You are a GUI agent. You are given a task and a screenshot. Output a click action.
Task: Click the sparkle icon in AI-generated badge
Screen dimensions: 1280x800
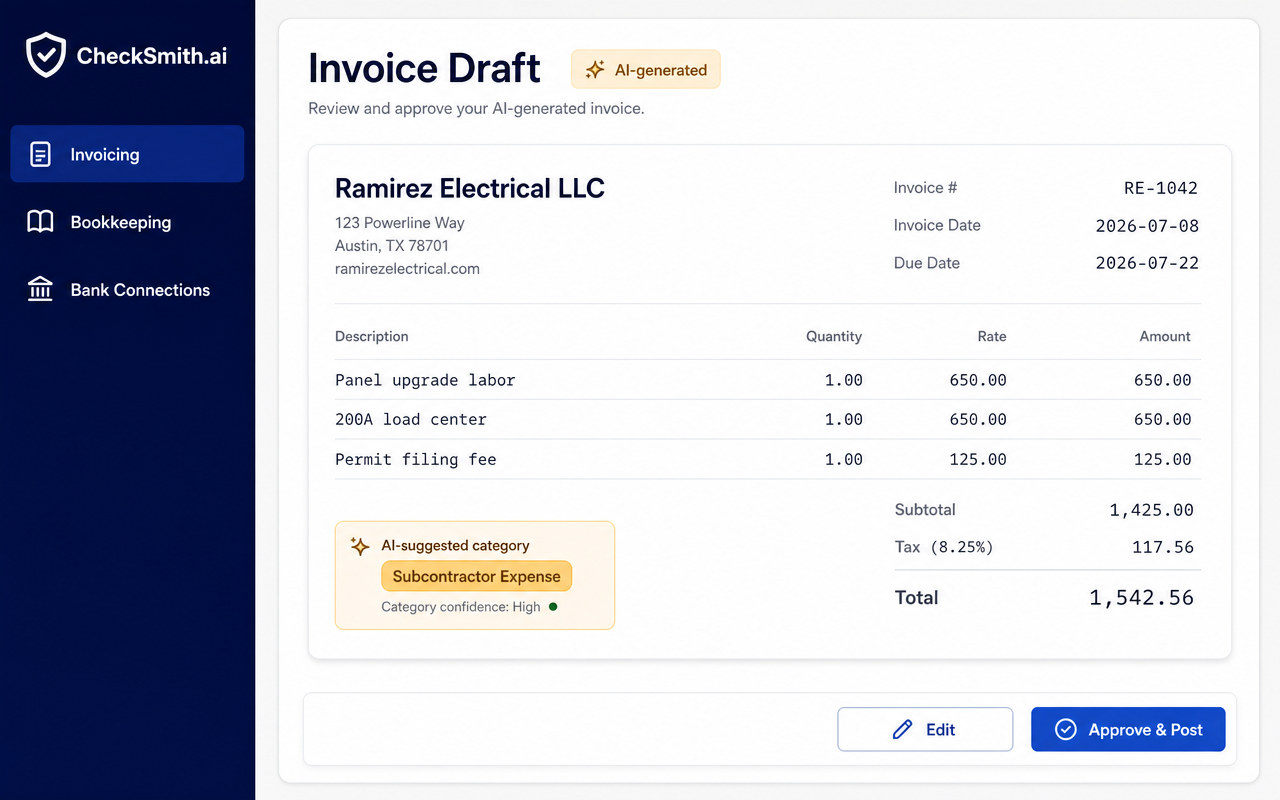(x=595, y=70)
